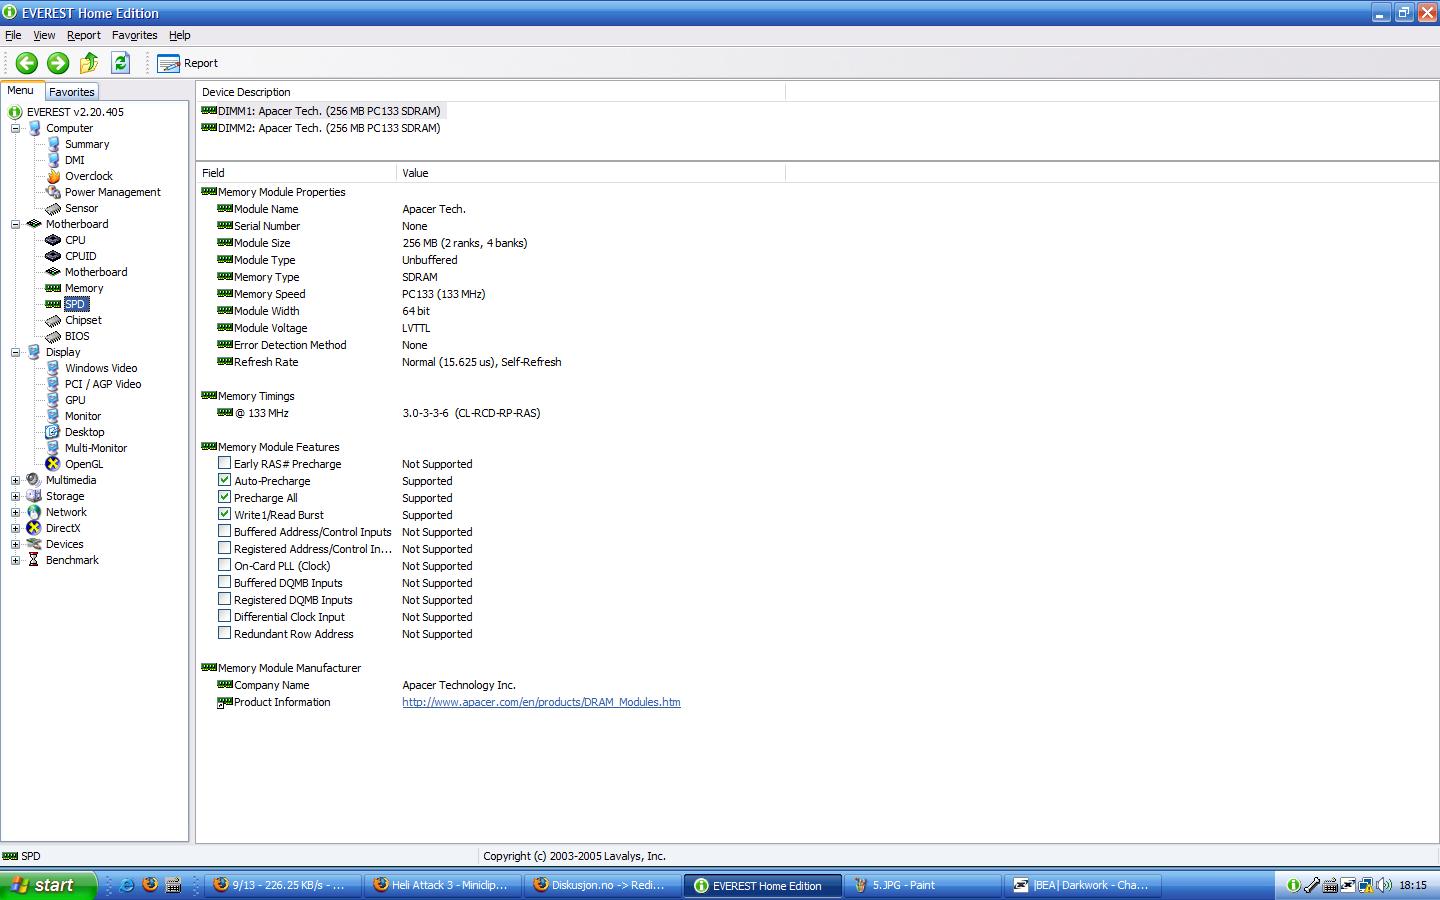Collapse the Computer tree node
This screenshot has width=1440, height=900.
pos(16,128)
